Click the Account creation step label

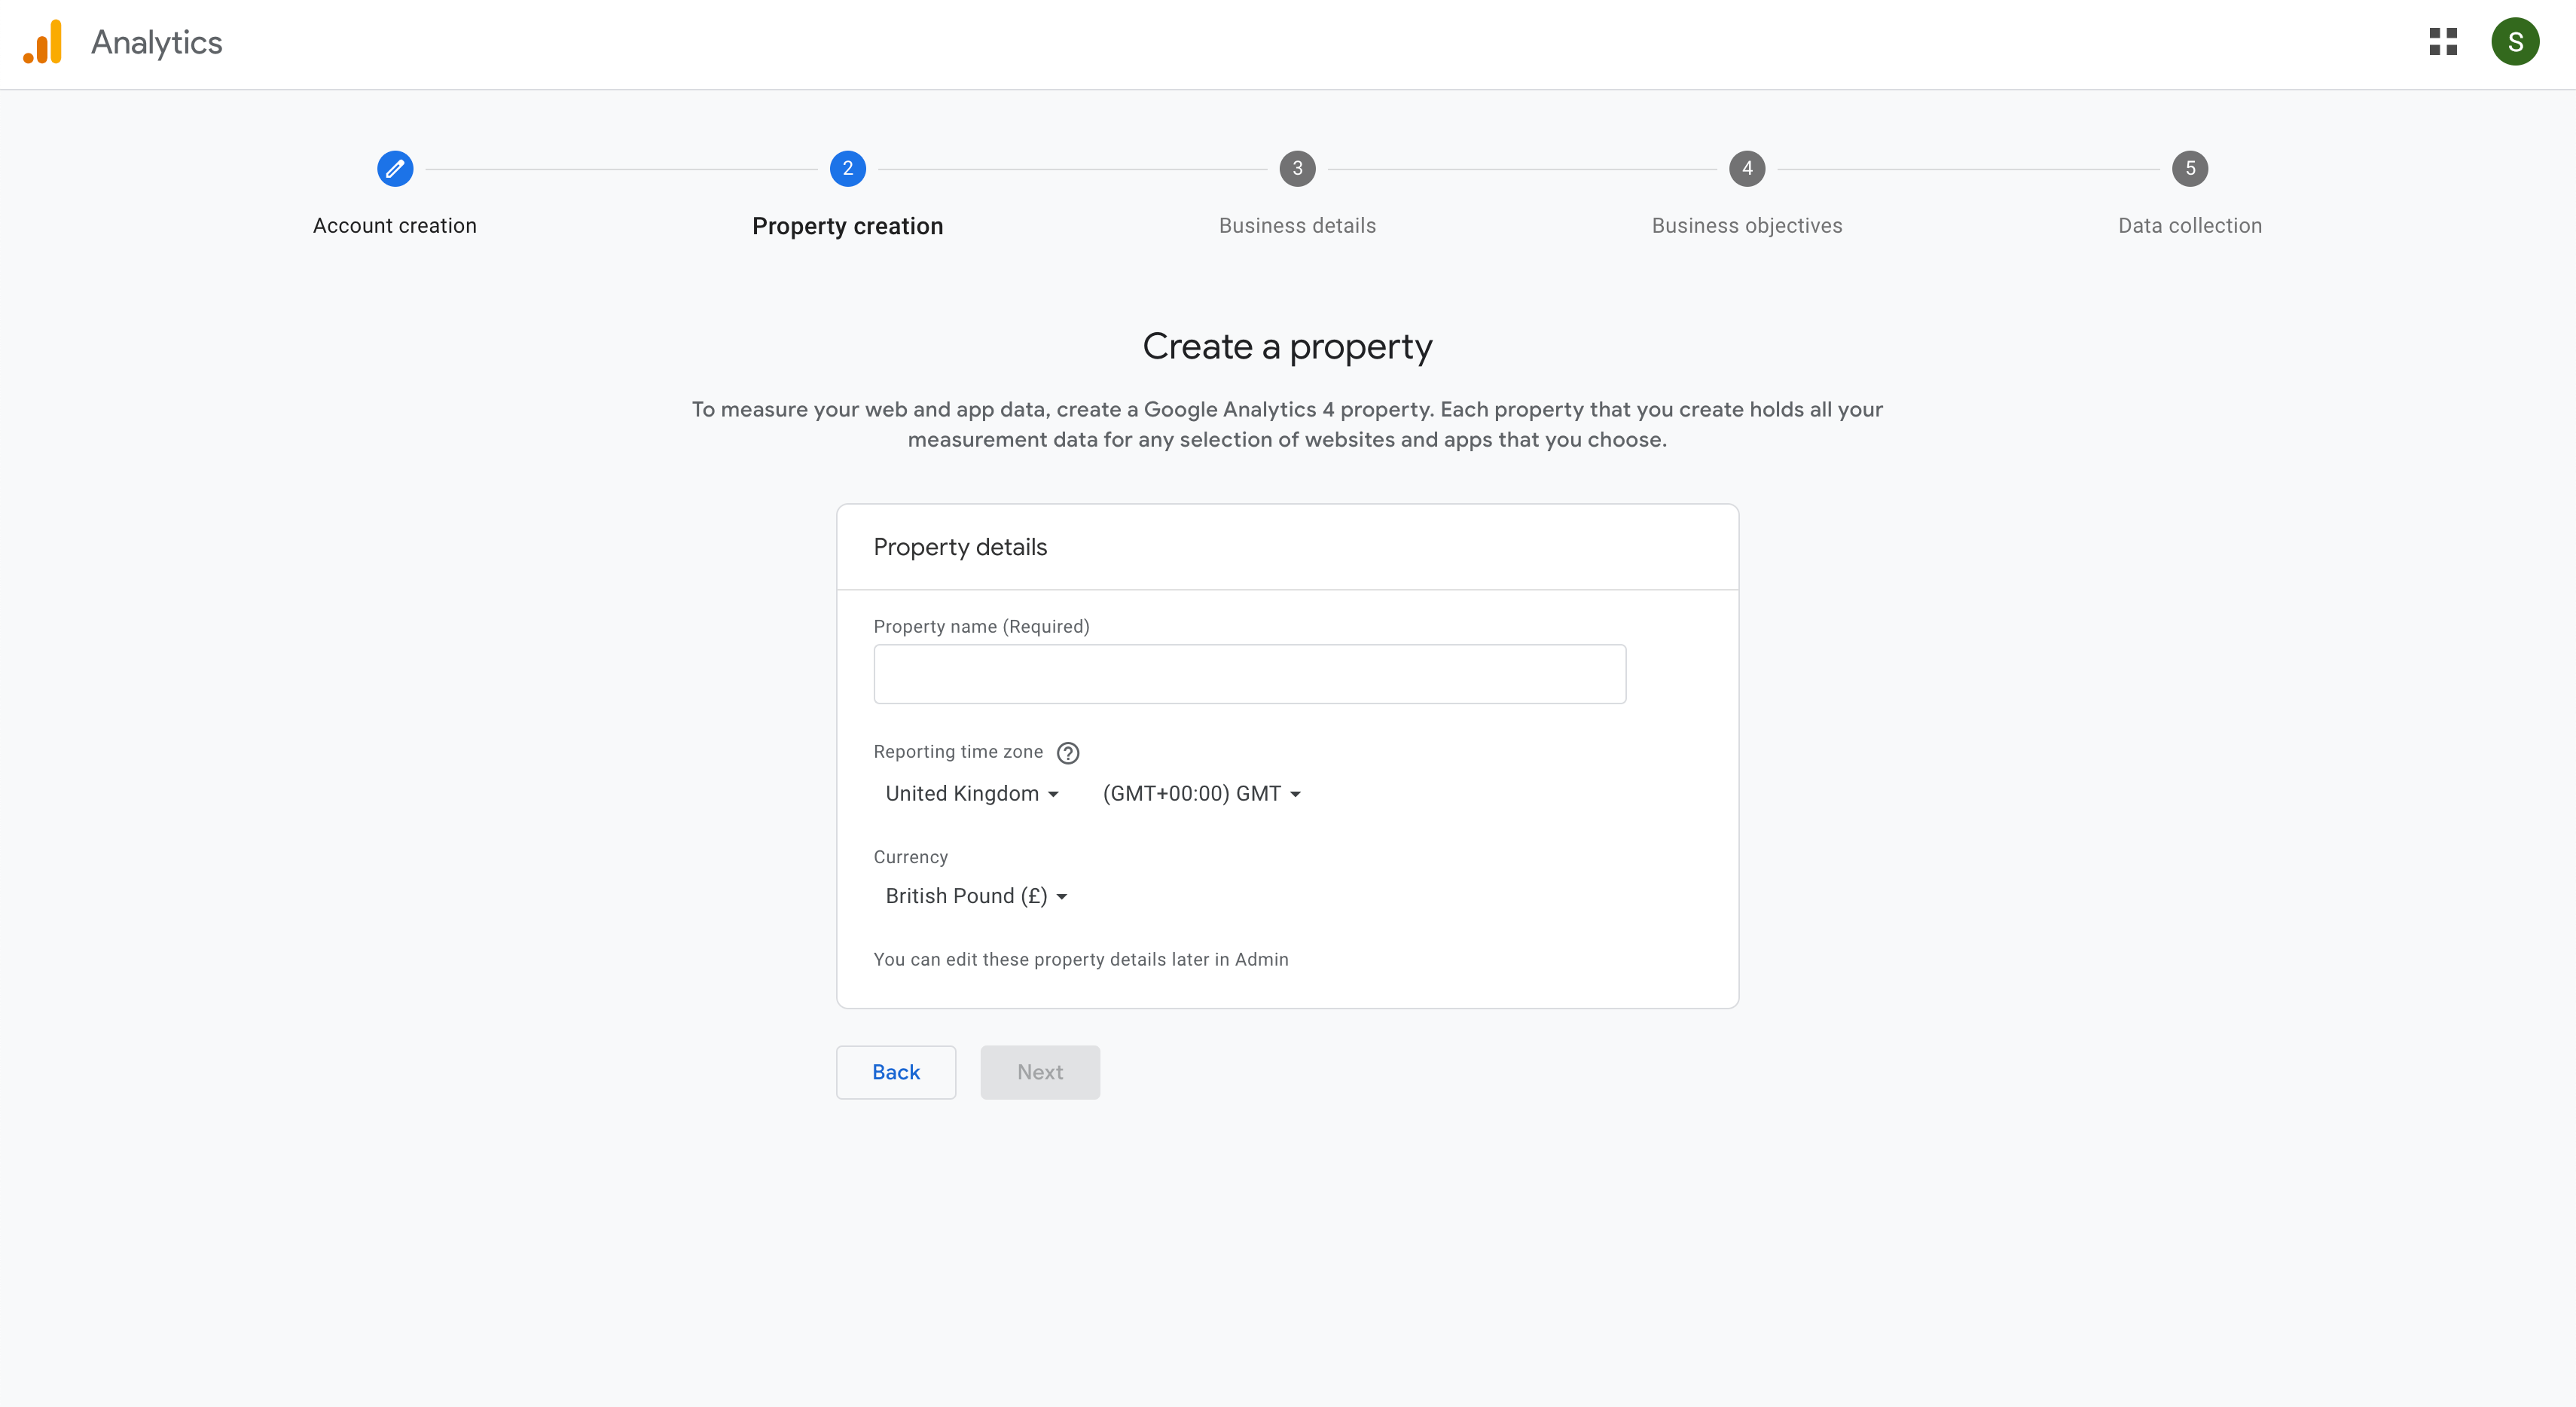pos(393,225)
